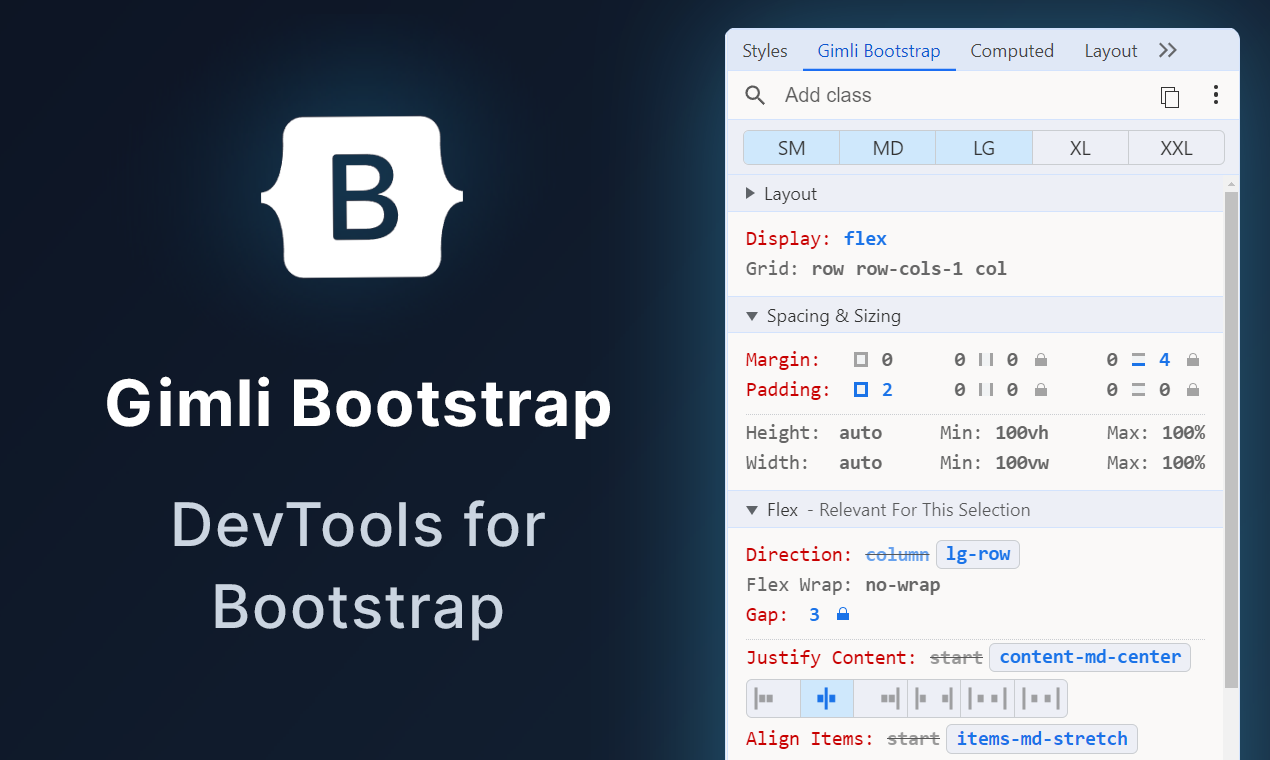The image size is (1270, 760).
Task: Select the Gimli Bootstrap tab
Action: pos(879,51)
